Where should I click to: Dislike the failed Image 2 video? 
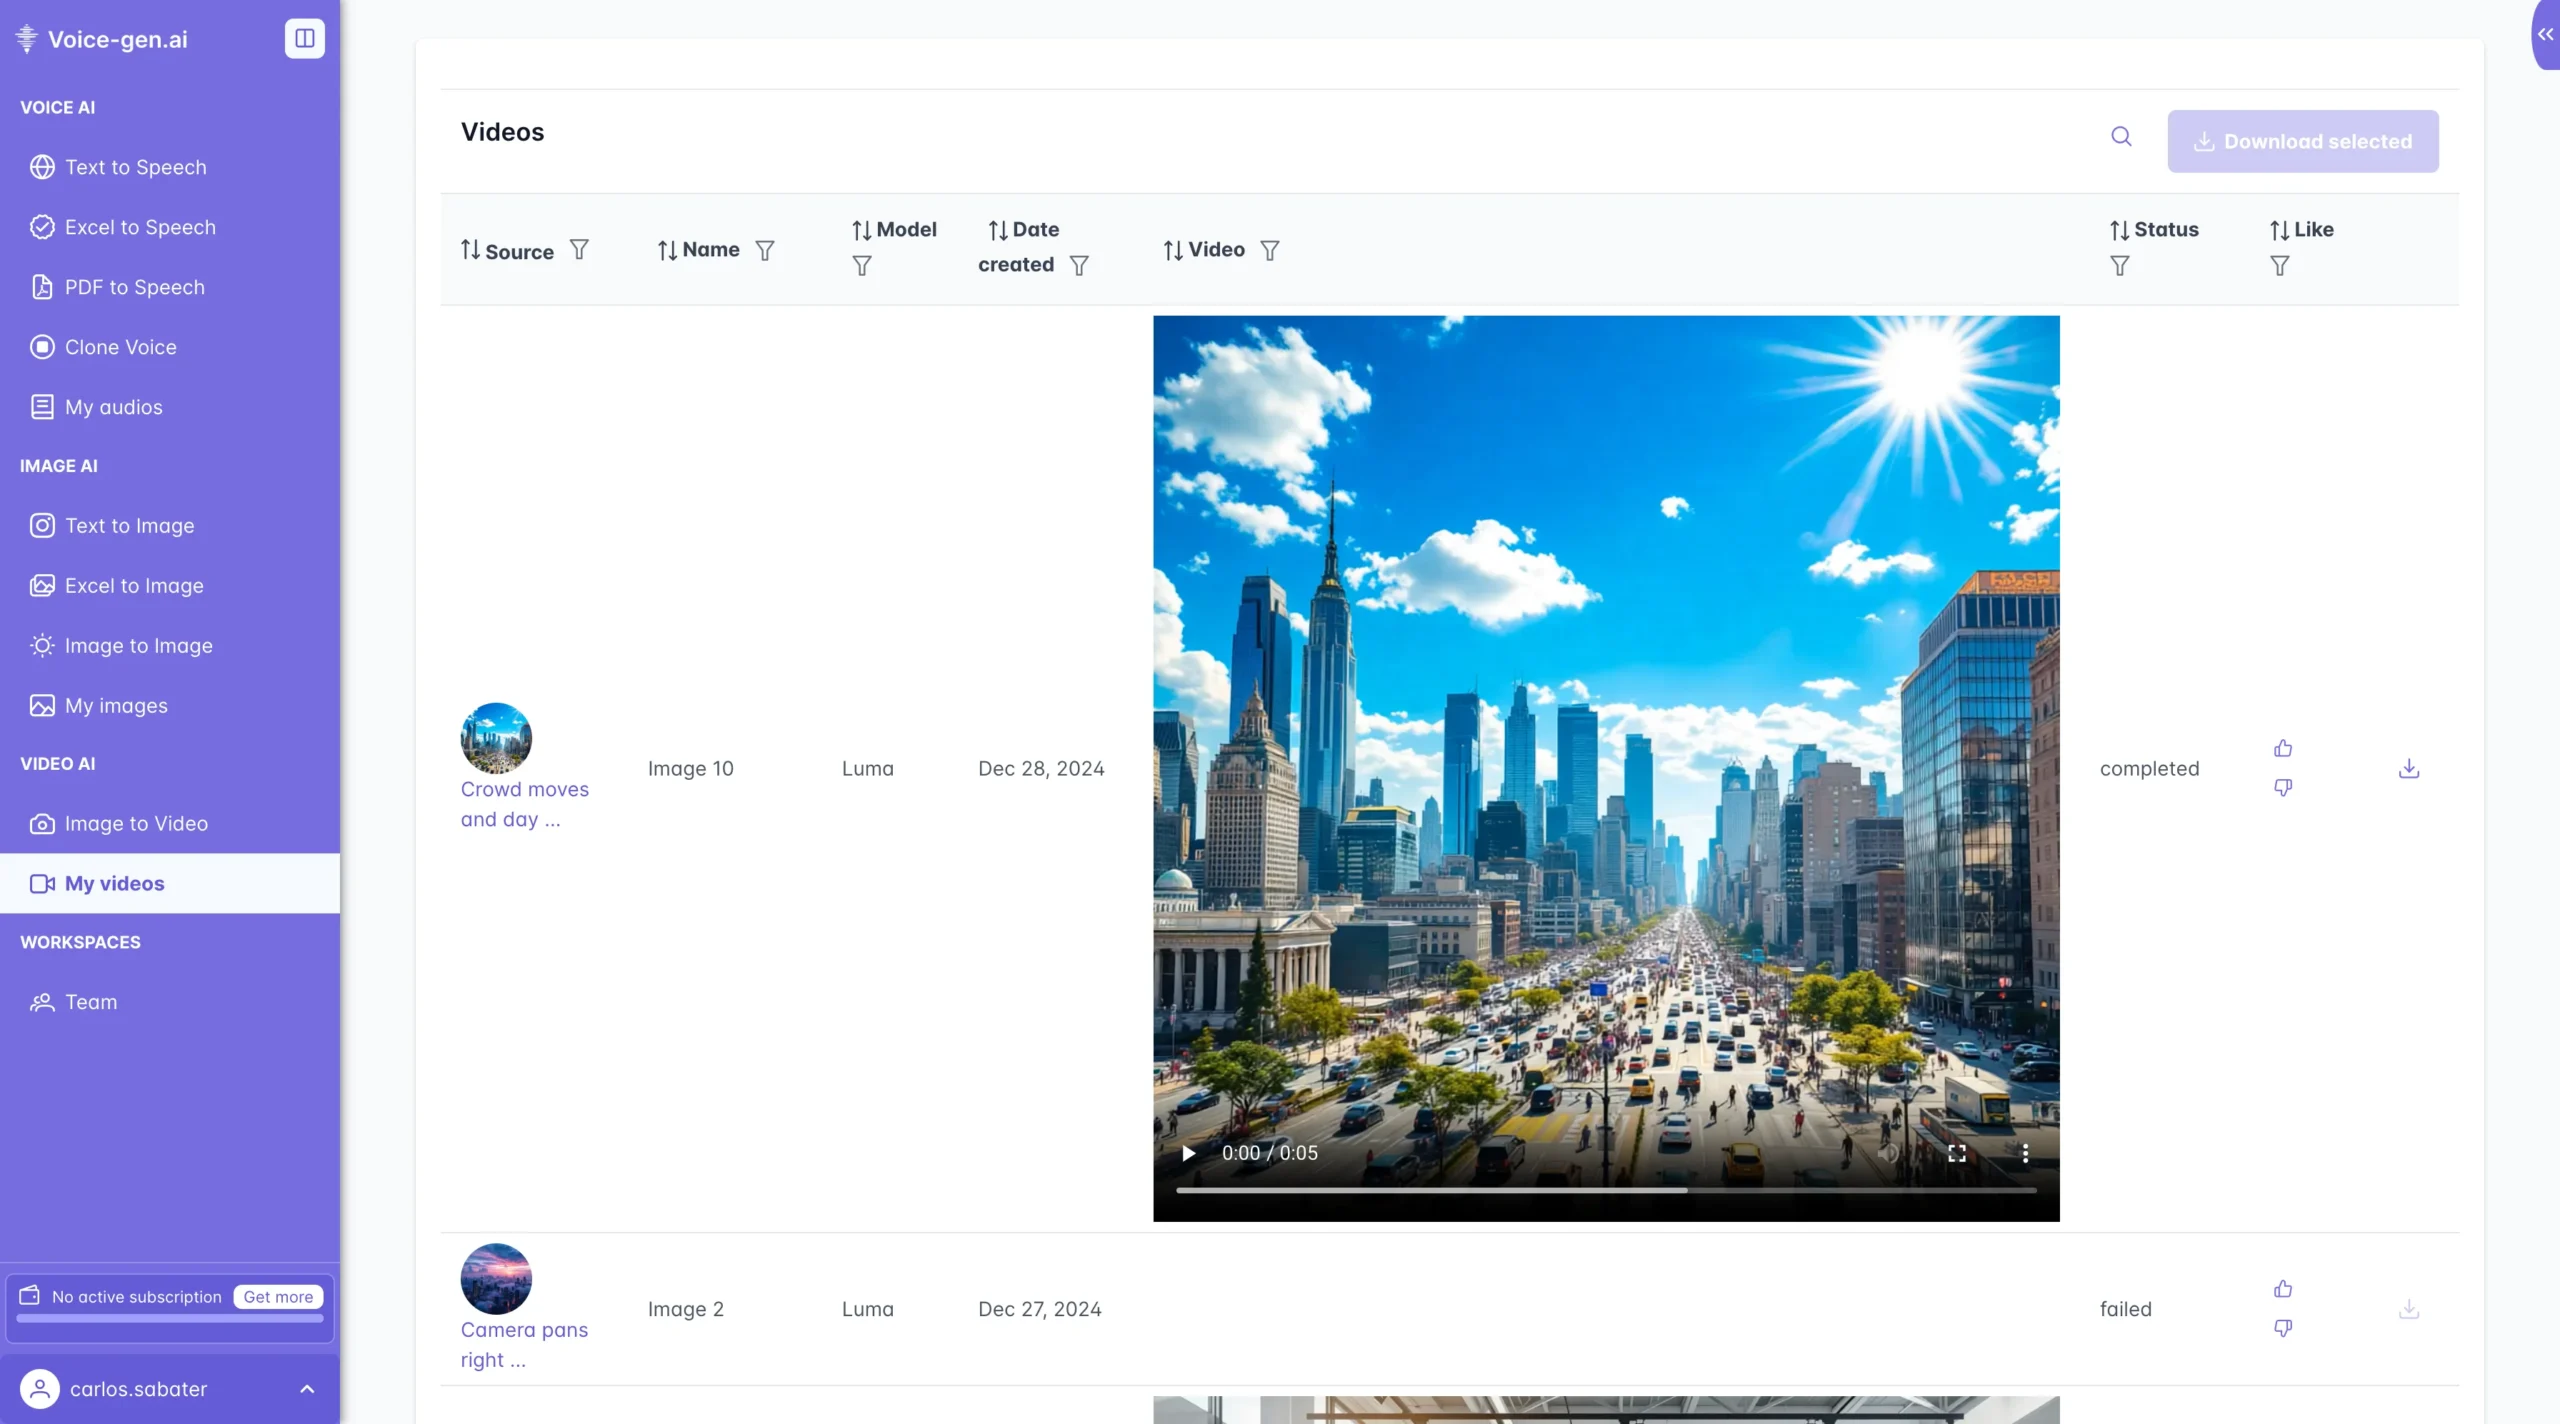click(x=2284, y=1328)
